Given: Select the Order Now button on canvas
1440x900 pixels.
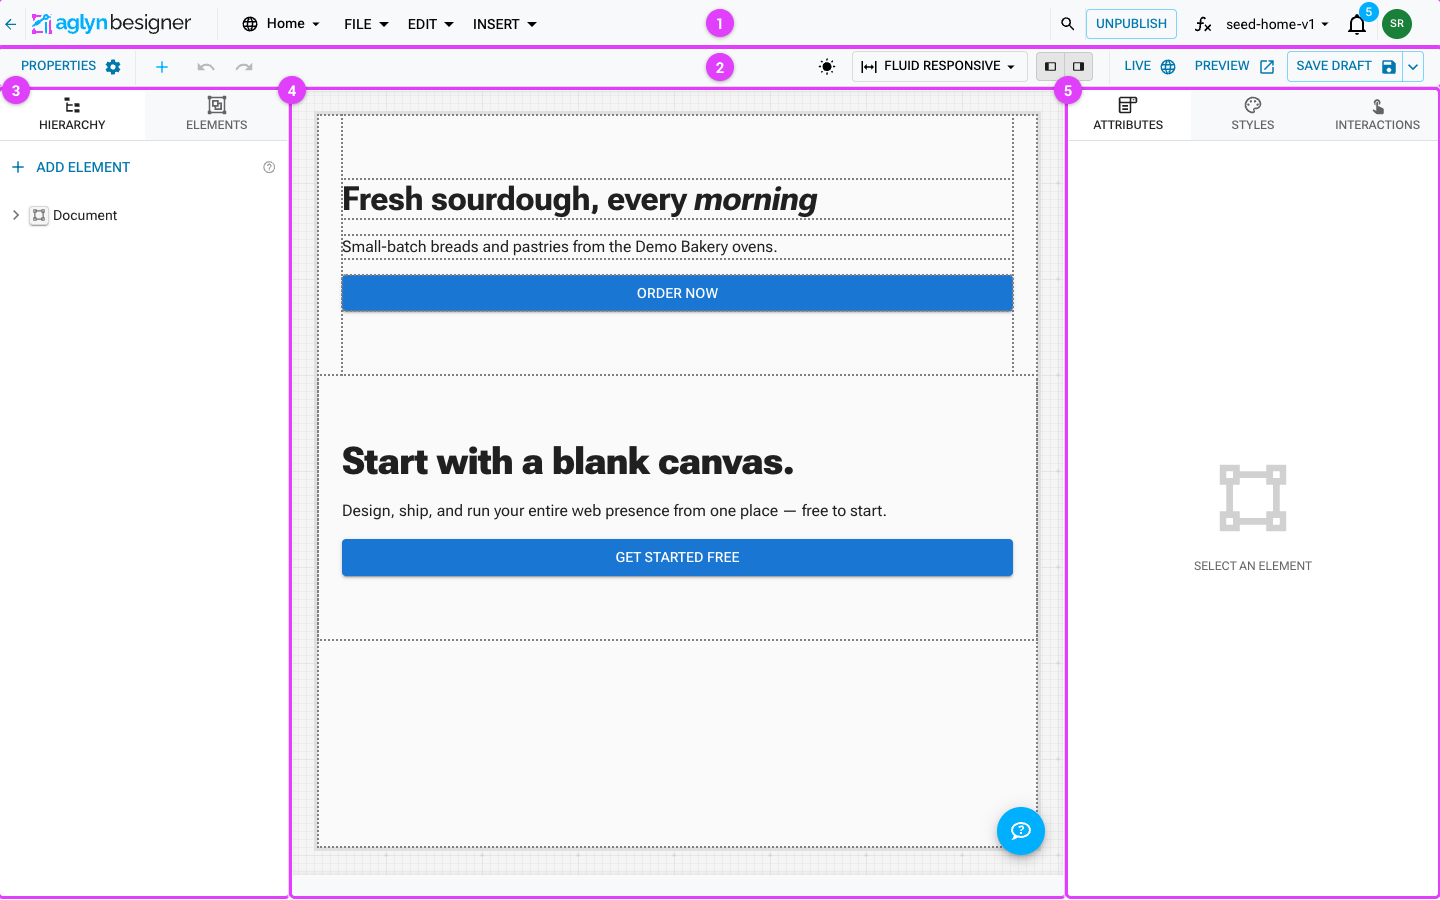Looking at the screenshot, I should 677,293.
